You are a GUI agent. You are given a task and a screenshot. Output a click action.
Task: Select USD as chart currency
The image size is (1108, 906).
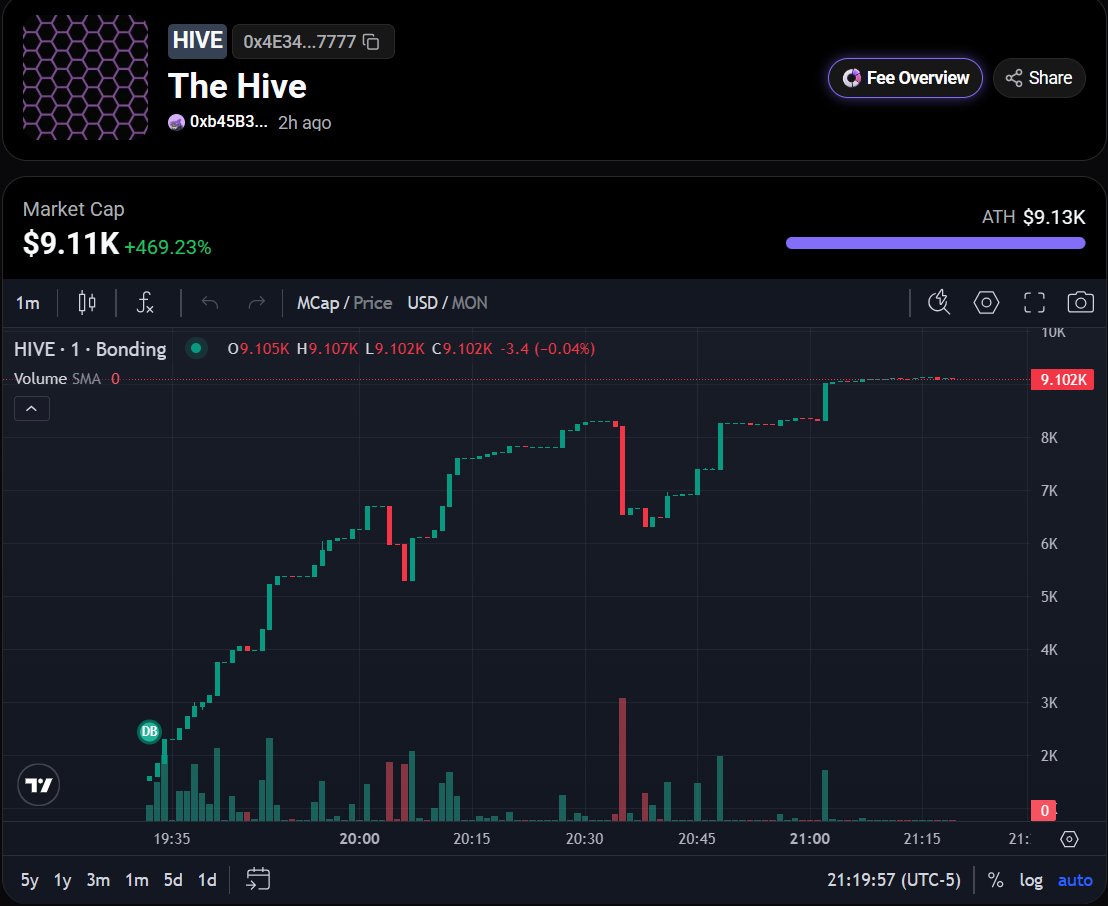[x=422, y=303]
